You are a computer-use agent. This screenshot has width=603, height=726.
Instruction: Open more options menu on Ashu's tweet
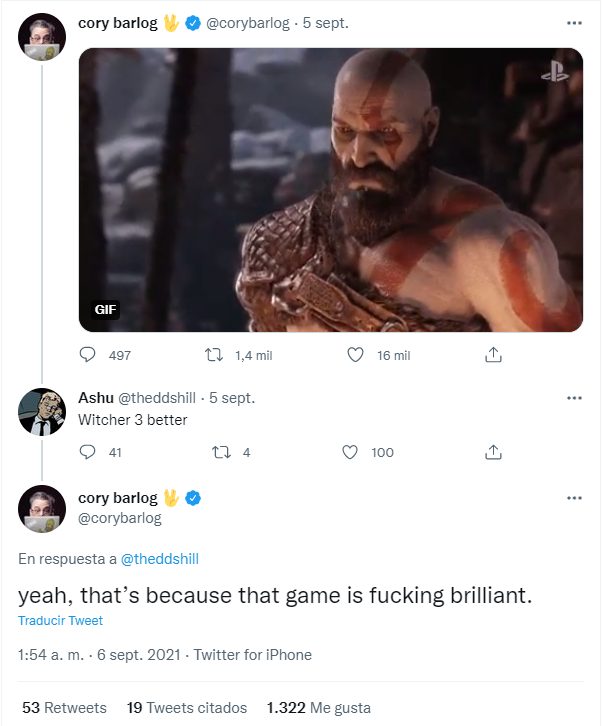tap(574, 398)
